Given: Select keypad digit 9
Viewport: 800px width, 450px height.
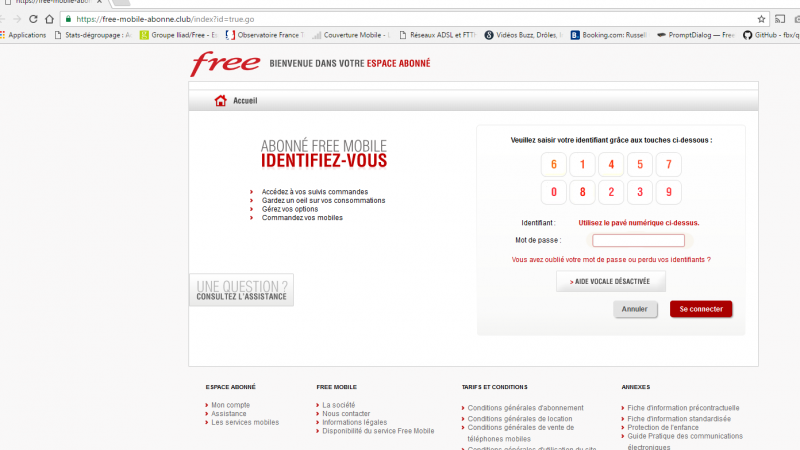Looking at the screenshot, I should point(668,192).
